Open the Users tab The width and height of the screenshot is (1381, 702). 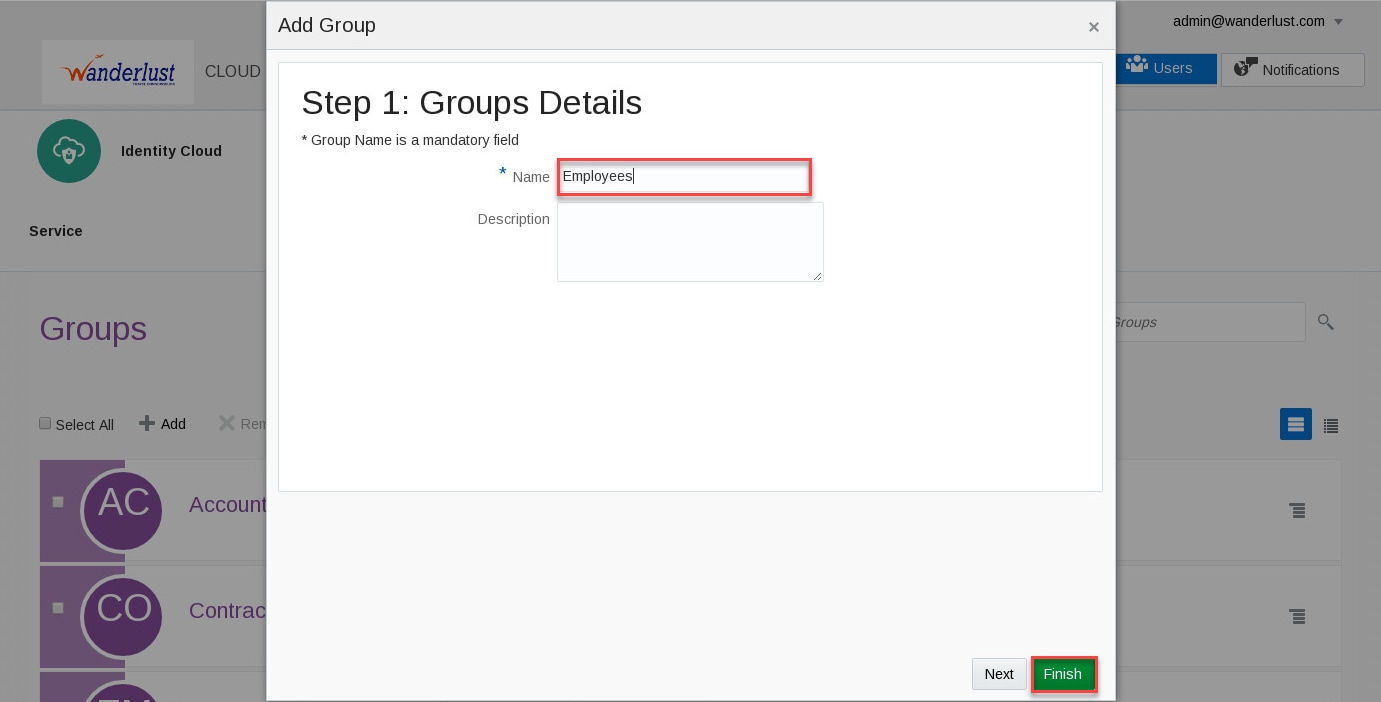click(x=1166, y=69)
